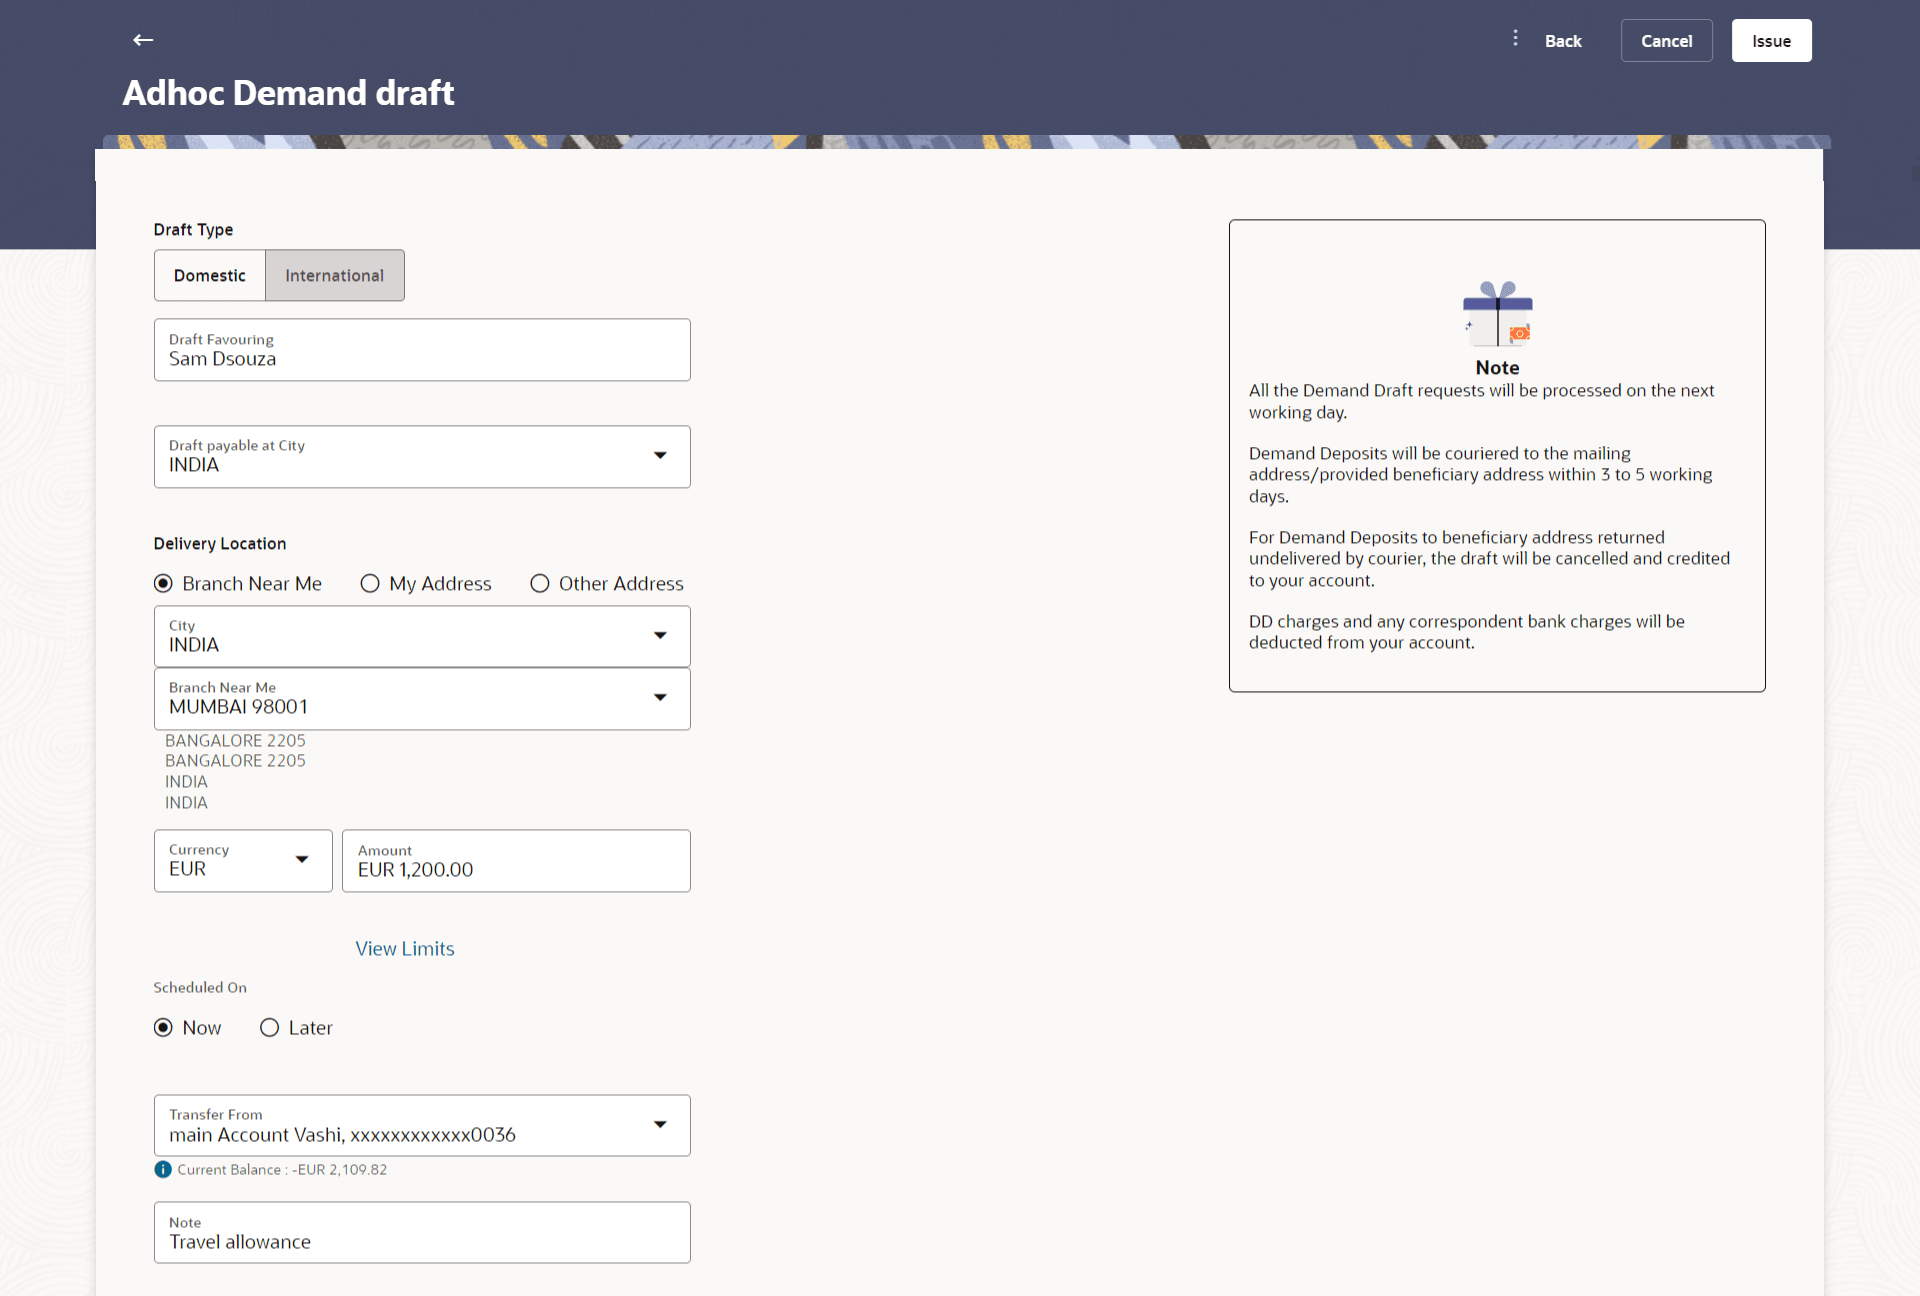1920x1296 pixels.
Task: Select Other Address delivery option
Action: pos(540,584)
